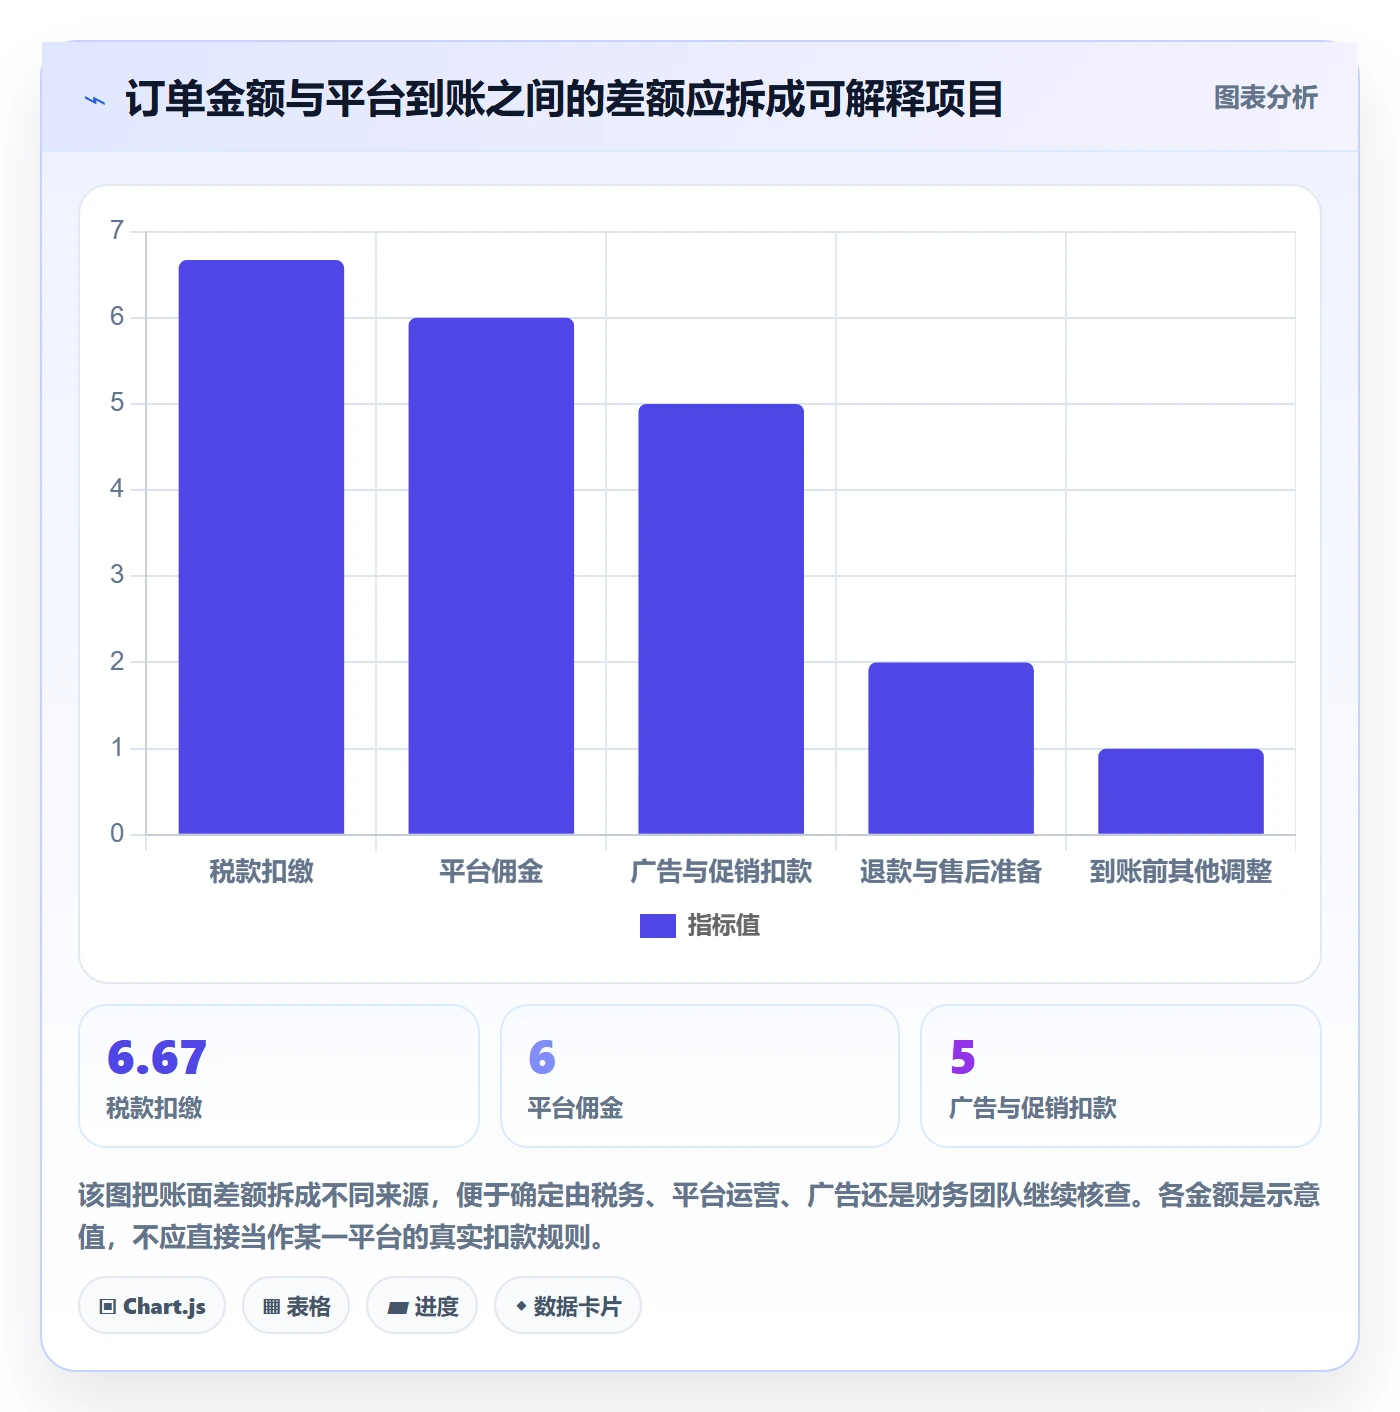Click the 图表分析 label in header
This screenshot has height=1412, width=1400.
pyautogui.click(x=1265, y=98)
